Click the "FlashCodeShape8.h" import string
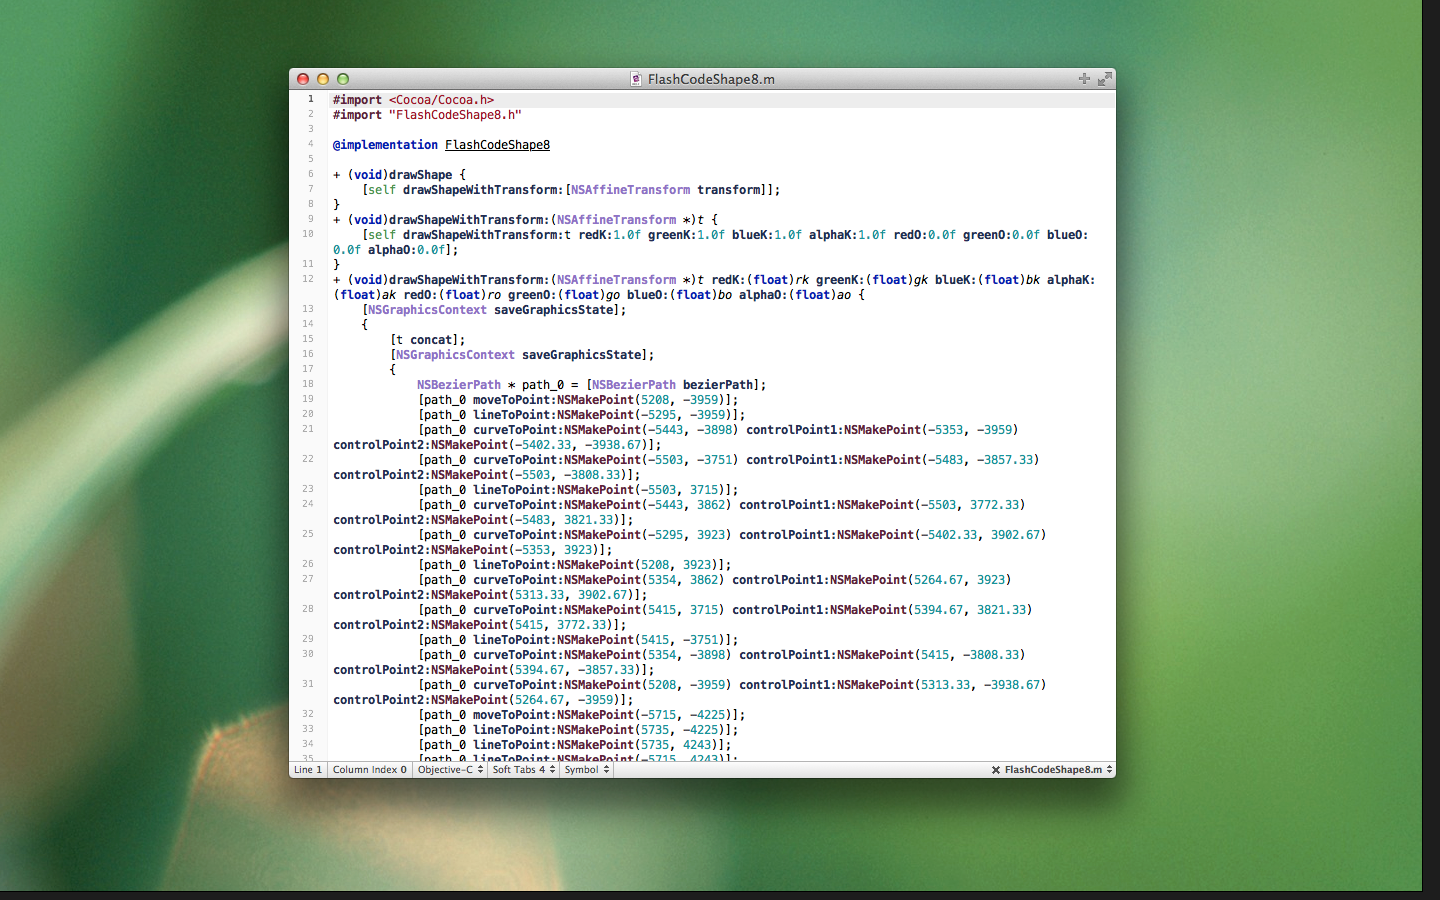Viewport: 1440px width, 900px height. click(x=455, y=115)
